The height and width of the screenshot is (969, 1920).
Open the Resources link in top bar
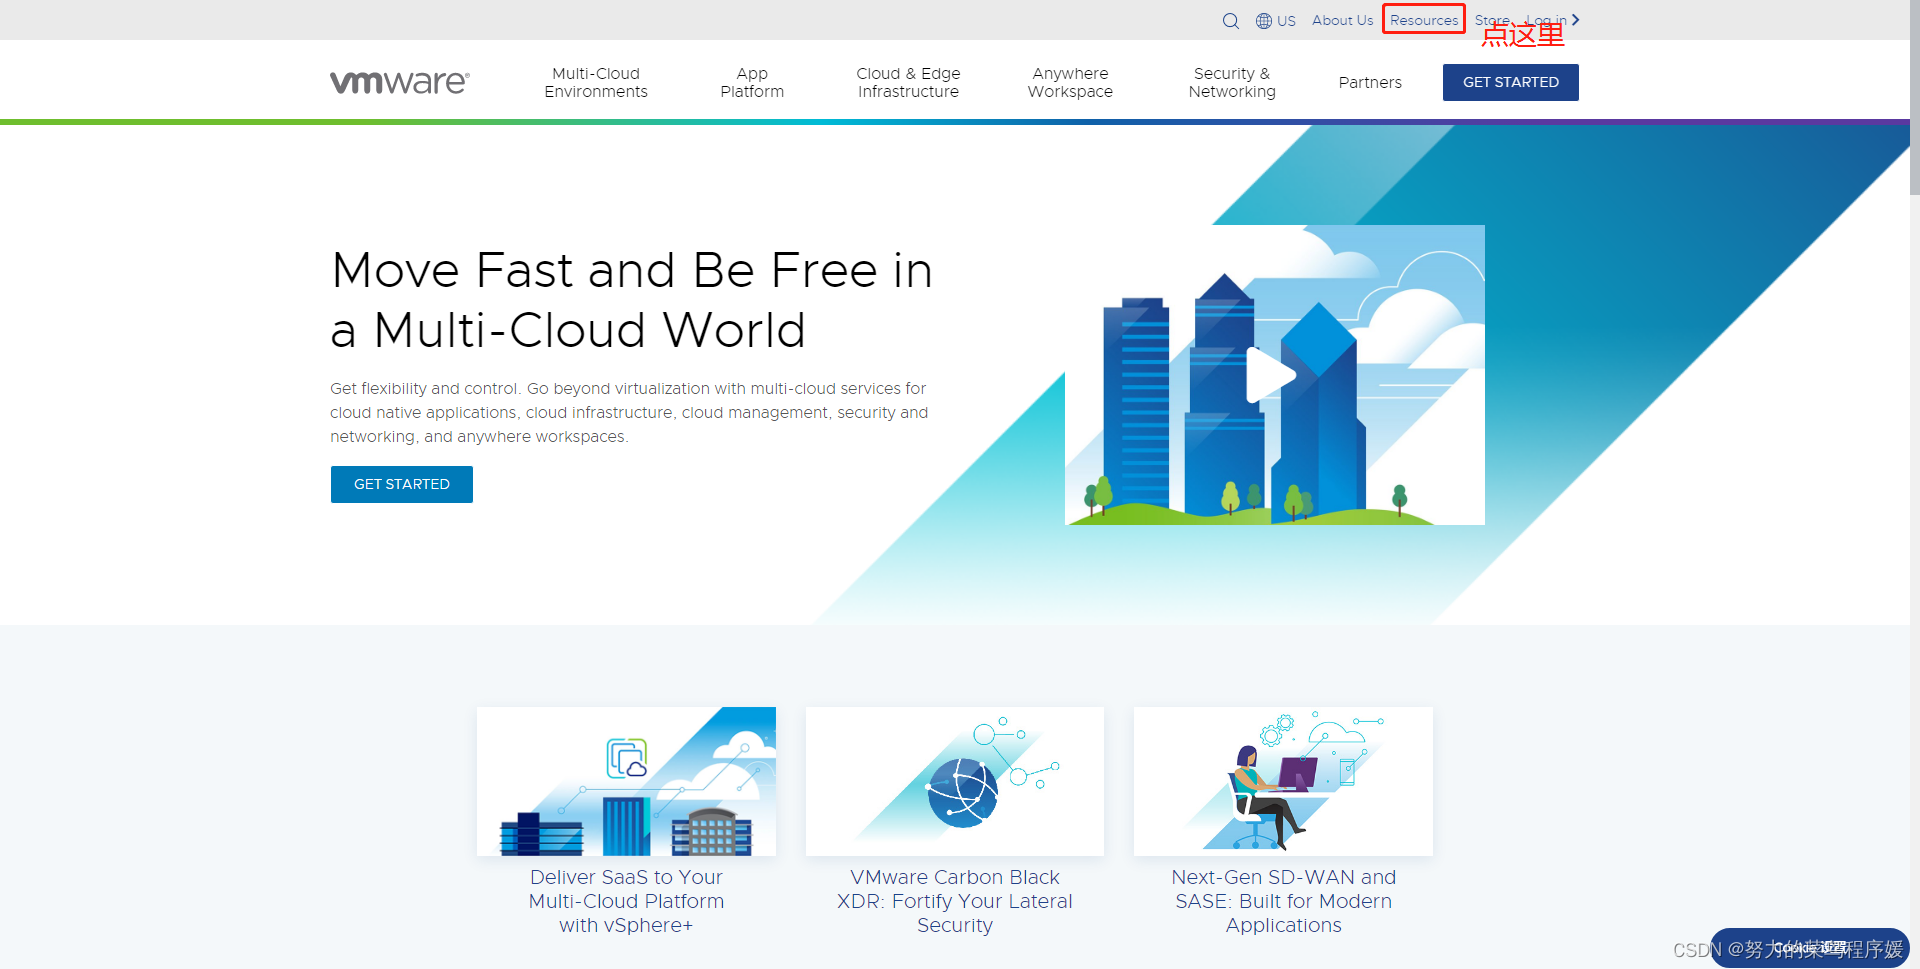click(1424, 20)
